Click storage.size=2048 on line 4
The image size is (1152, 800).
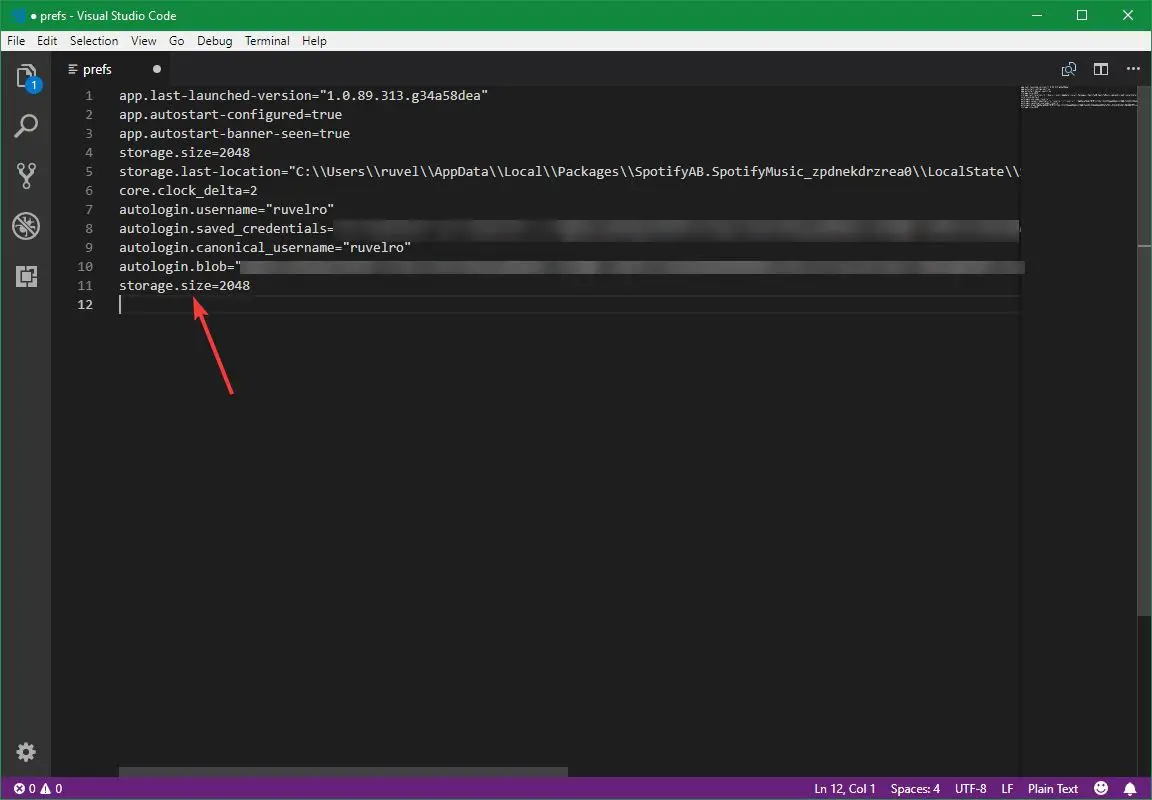point(184,153)
